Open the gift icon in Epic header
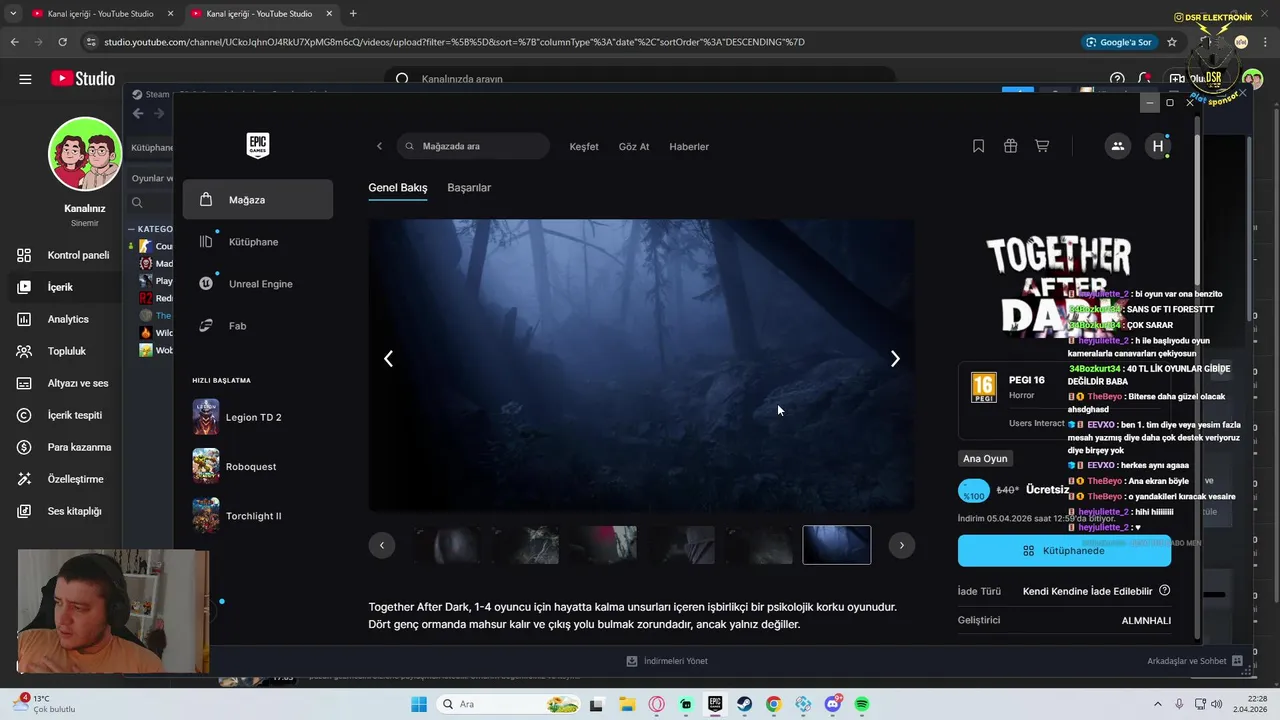1280x720 pixels. 1010,146
